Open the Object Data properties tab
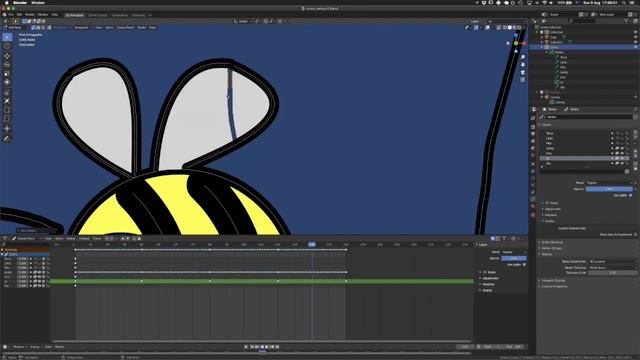Screen dimensions: 640x360 click(533, 199)
